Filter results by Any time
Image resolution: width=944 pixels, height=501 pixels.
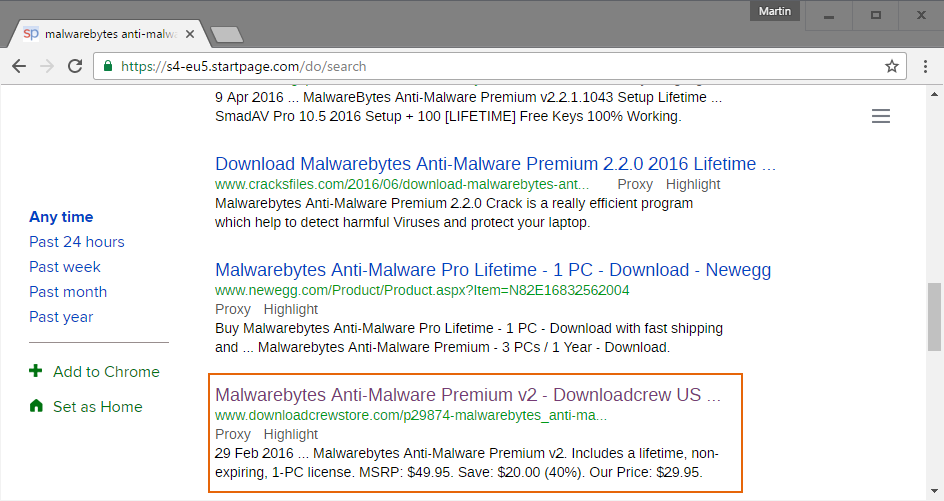(x=61, y=217)
